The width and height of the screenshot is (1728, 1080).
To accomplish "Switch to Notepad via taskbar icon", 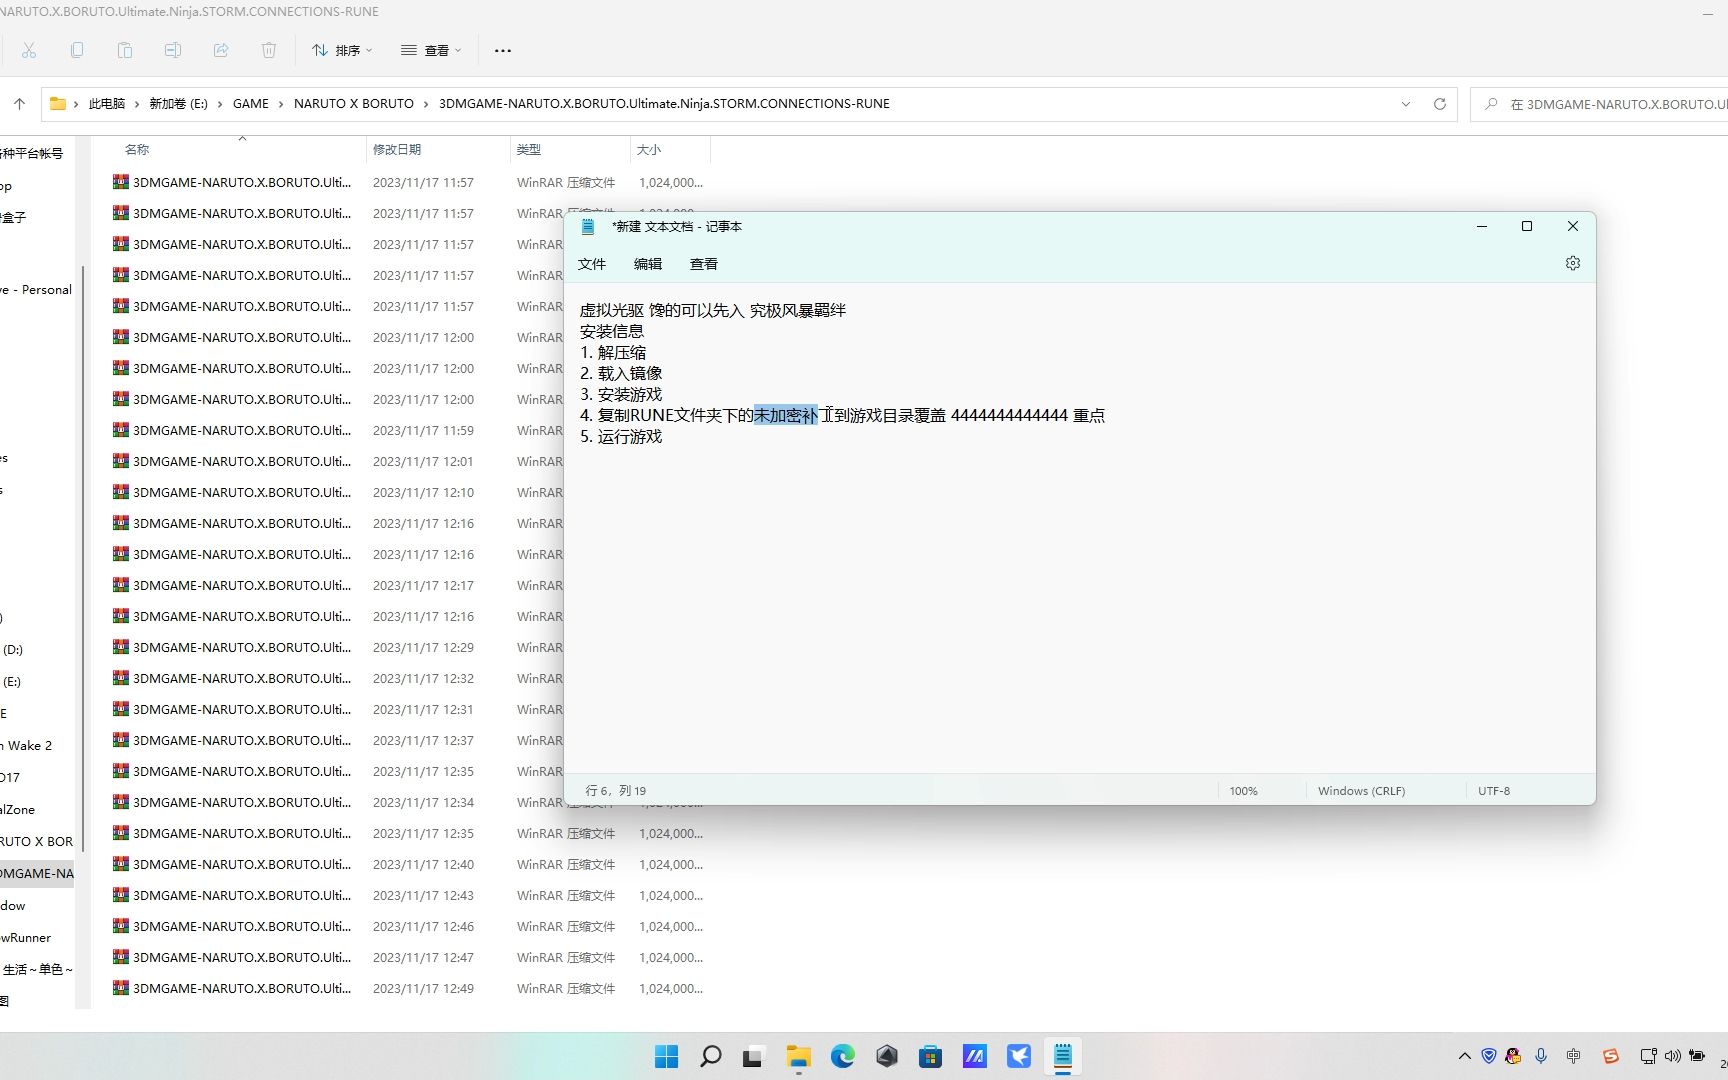I will pos(1063,1057).
